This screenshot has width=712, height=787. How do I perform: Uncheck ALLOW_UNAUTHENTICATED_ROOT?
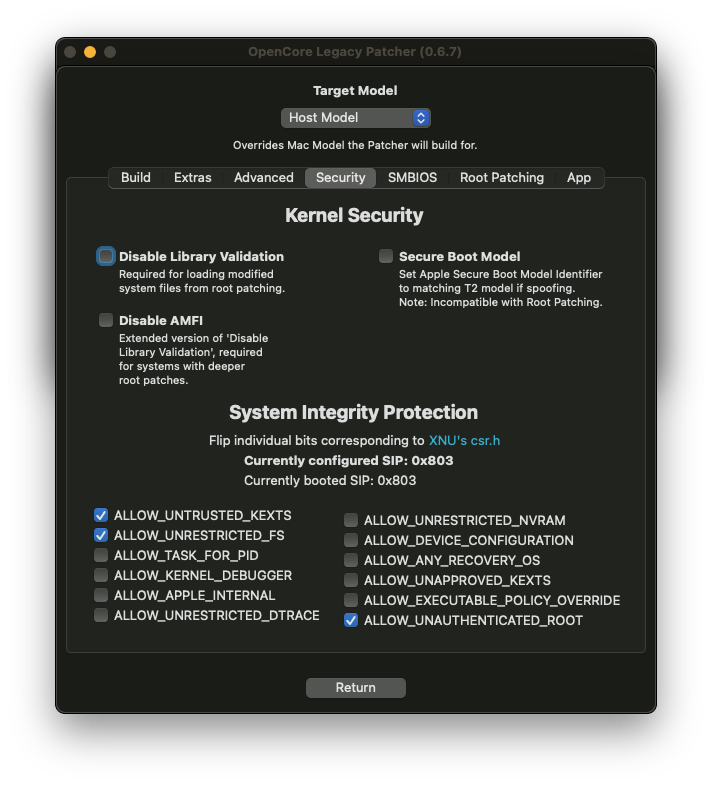tap(351, 620)
